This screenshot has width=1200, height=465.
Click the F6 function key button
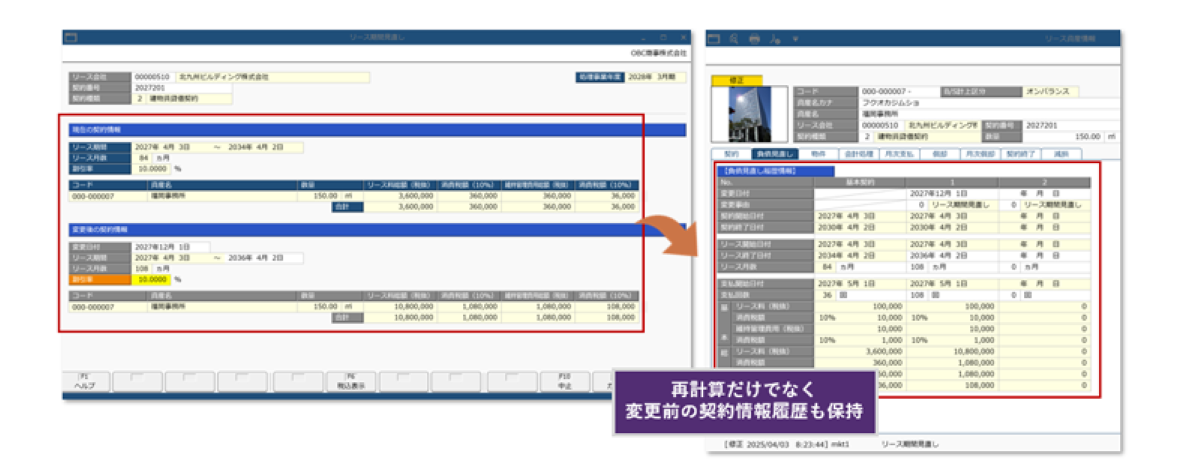coord(351,381)
